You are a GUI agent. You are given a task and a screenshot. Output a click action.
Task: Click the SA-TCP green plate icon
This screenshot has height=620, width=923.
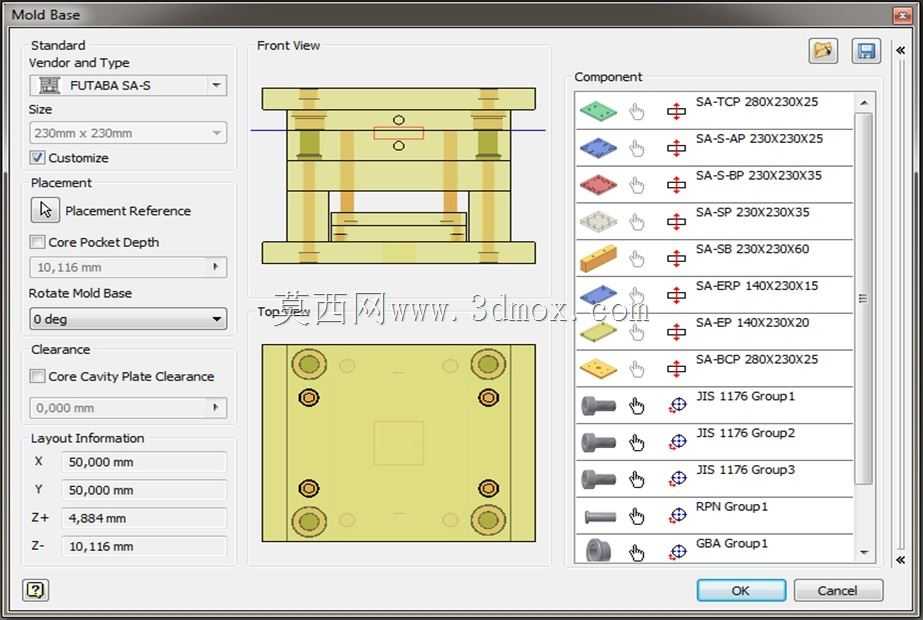click(x=598, y=111)
